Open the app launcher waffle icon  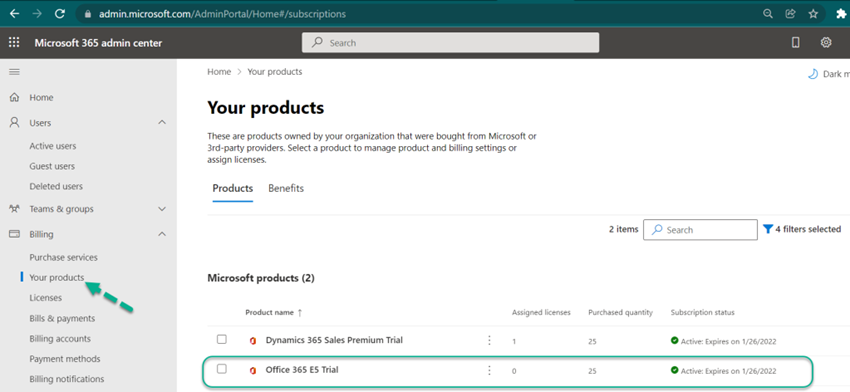click(x=14, y=43)
